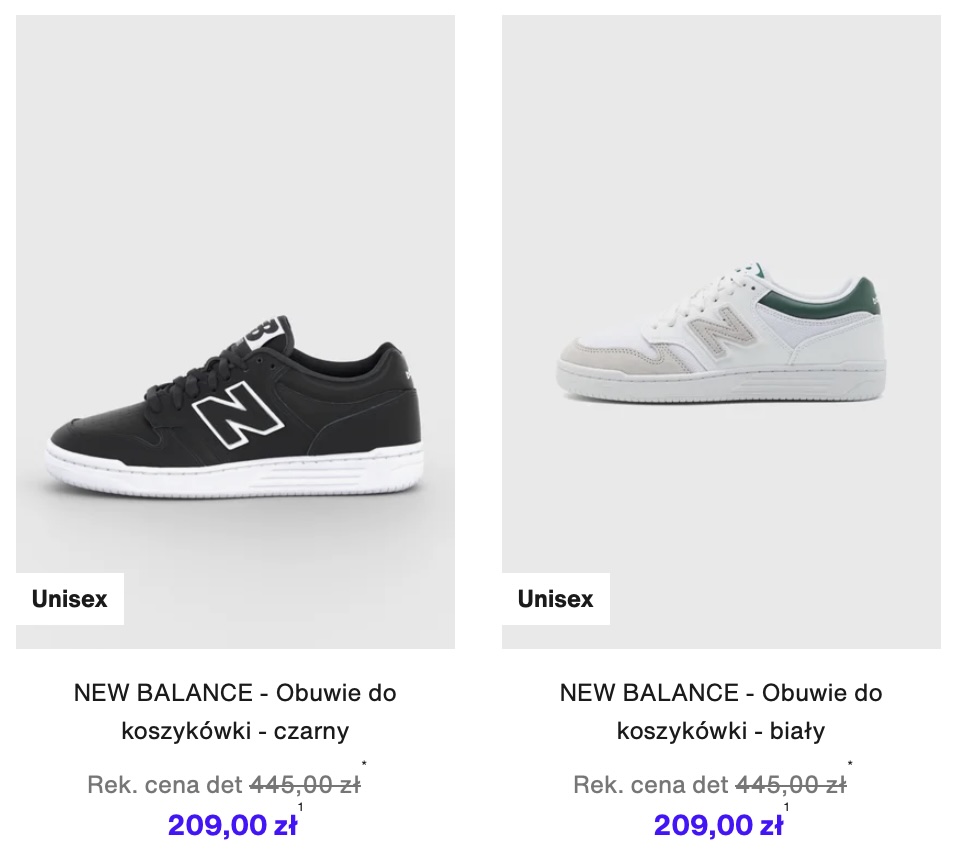Click the 209,00 zł price under black shoe

pos(232,825)
